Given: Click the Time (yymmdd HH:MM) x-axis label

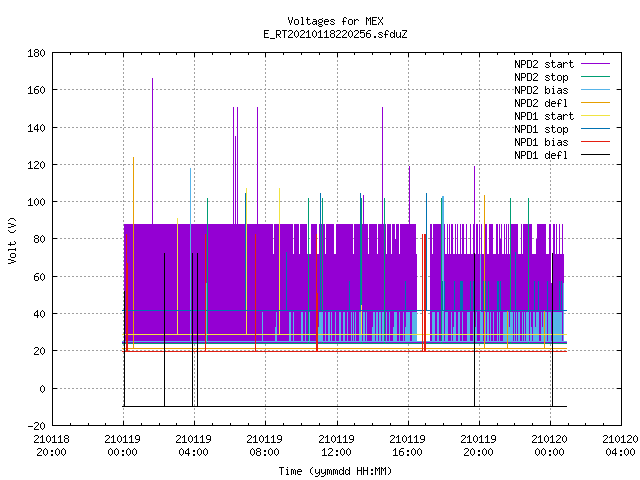Looking at the screenshot, I should tap(336, 471).
